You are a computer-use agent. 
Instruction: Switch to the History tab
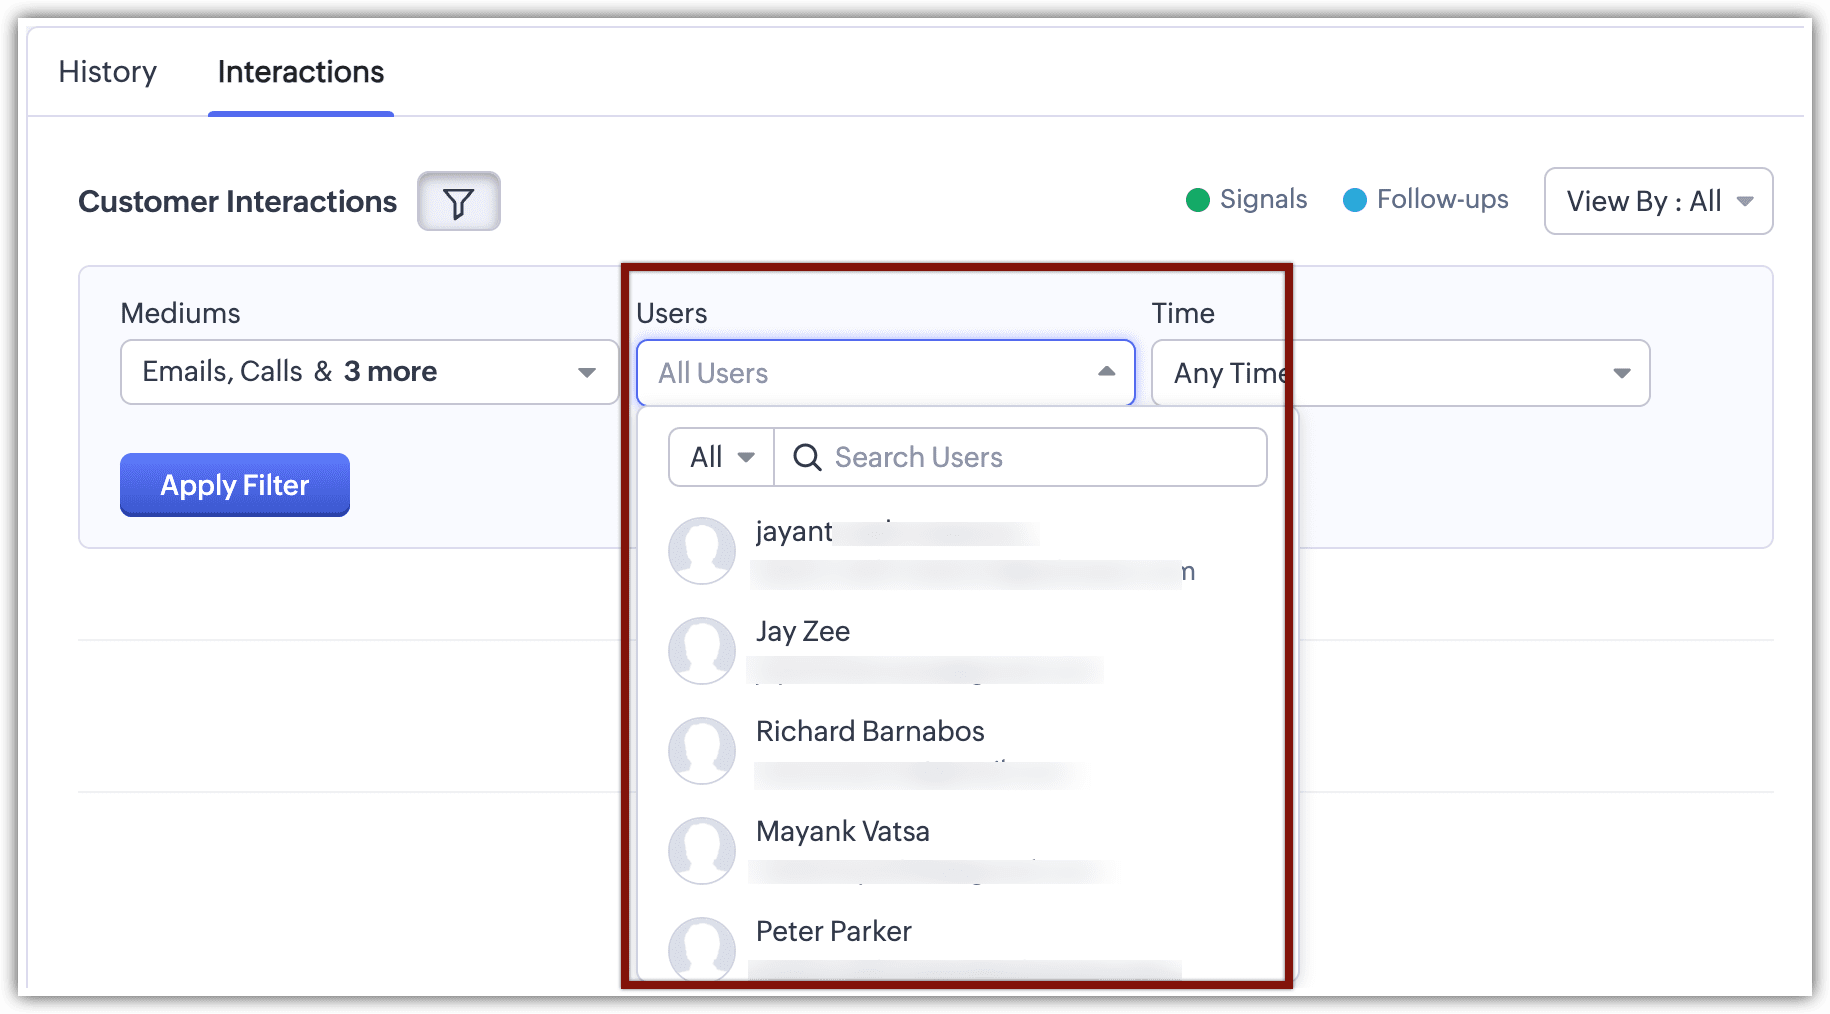(108, 72)
